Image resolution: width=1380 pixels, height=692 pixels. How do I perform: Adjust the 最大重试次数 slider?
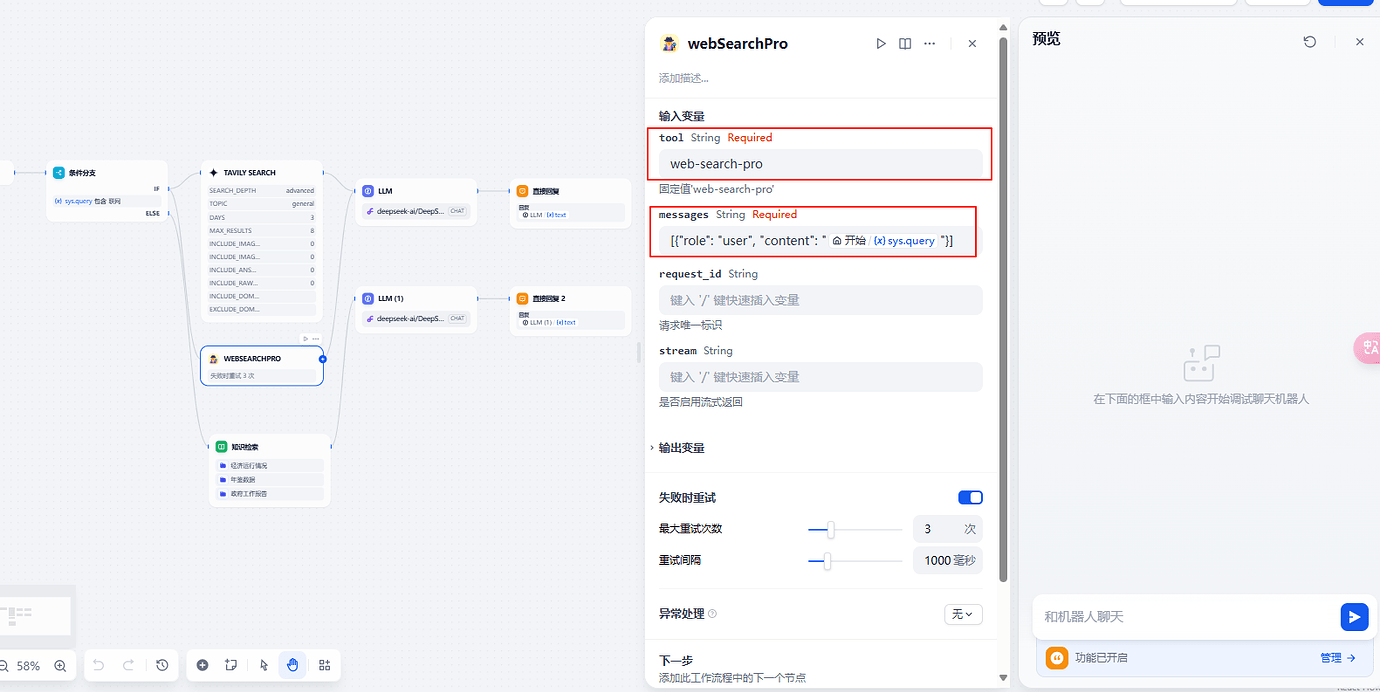[855, 529]
